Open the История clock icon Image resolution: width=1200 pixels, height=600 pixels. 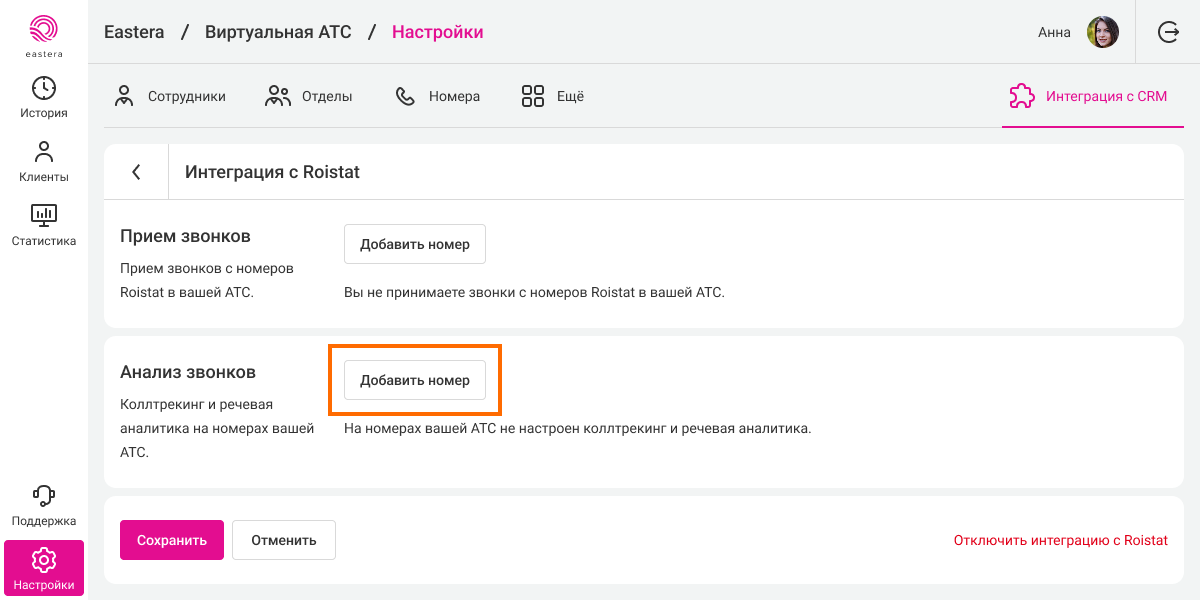(44, 88)
